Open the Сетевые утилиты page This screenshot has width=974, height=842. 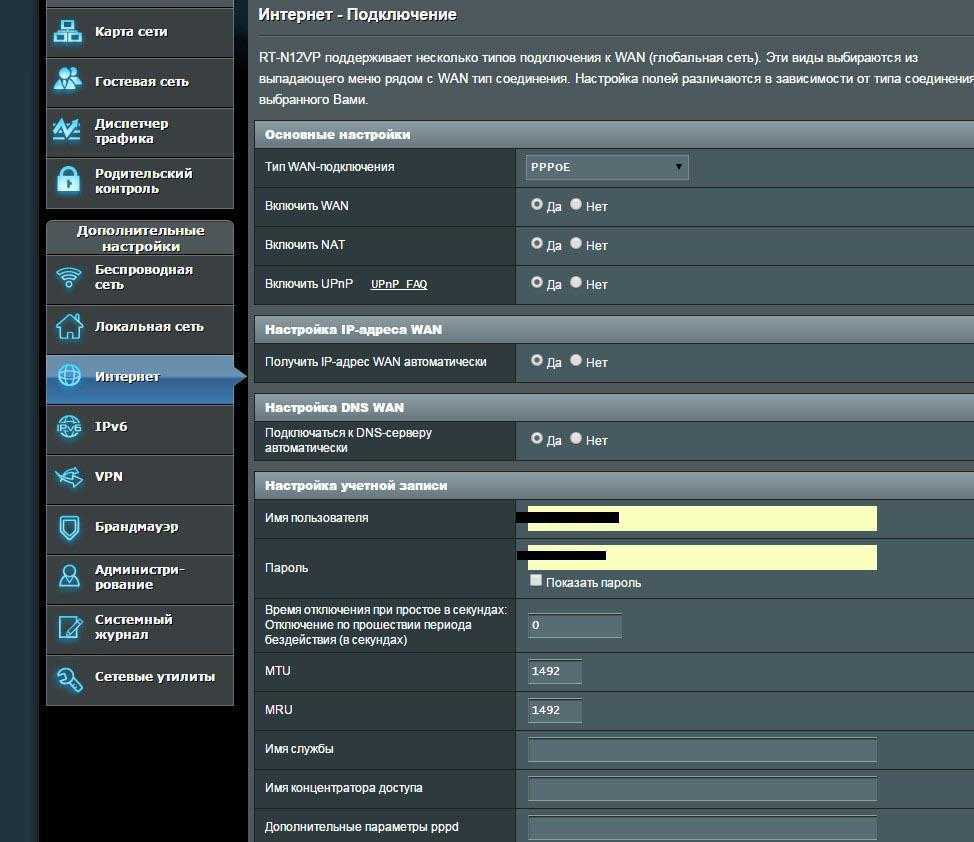(140, 679)
